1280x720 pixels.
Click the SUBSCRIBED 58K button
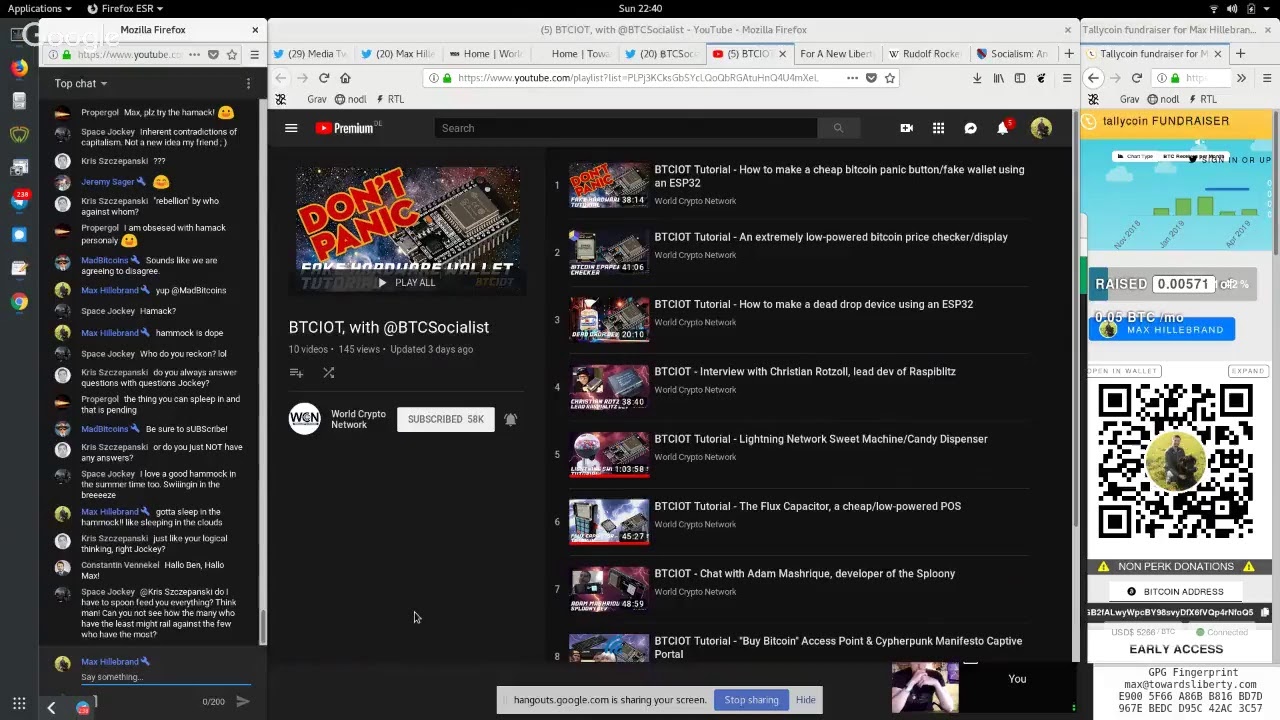tap(445, 420)
